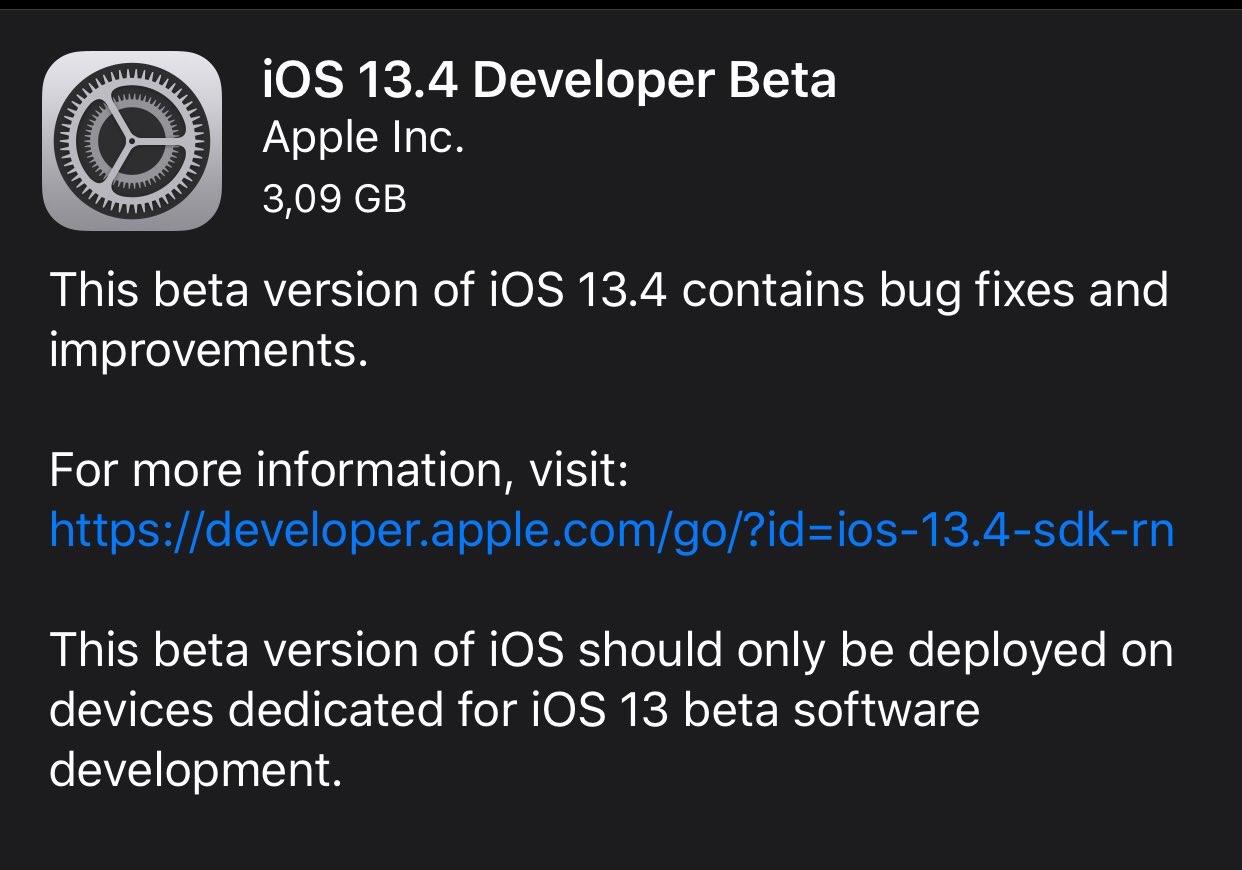Select the Apple Inc. publisher name
The image size is (1242, 870).
[363, 140]
